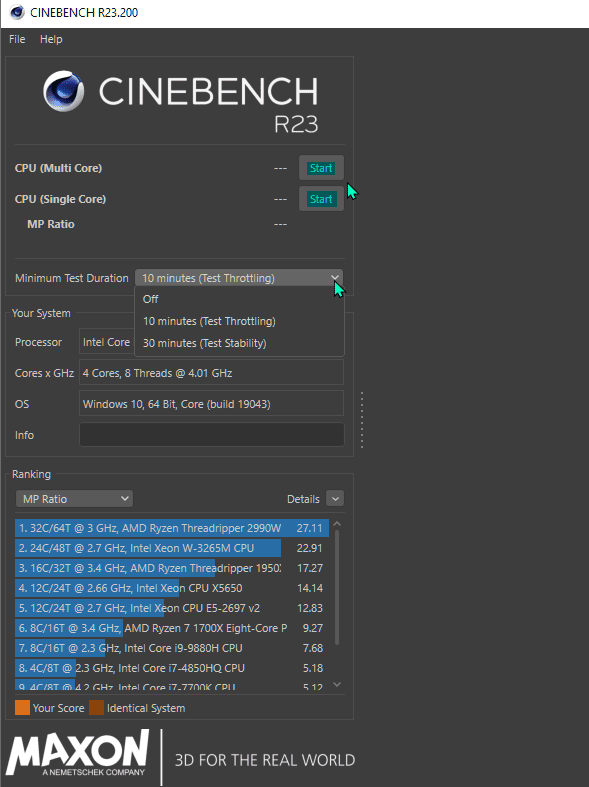Choose 30 minutes (Test Stability) option
Image resolution: width=589 pixels, height=787 pixels.
(x=239, y=343)
